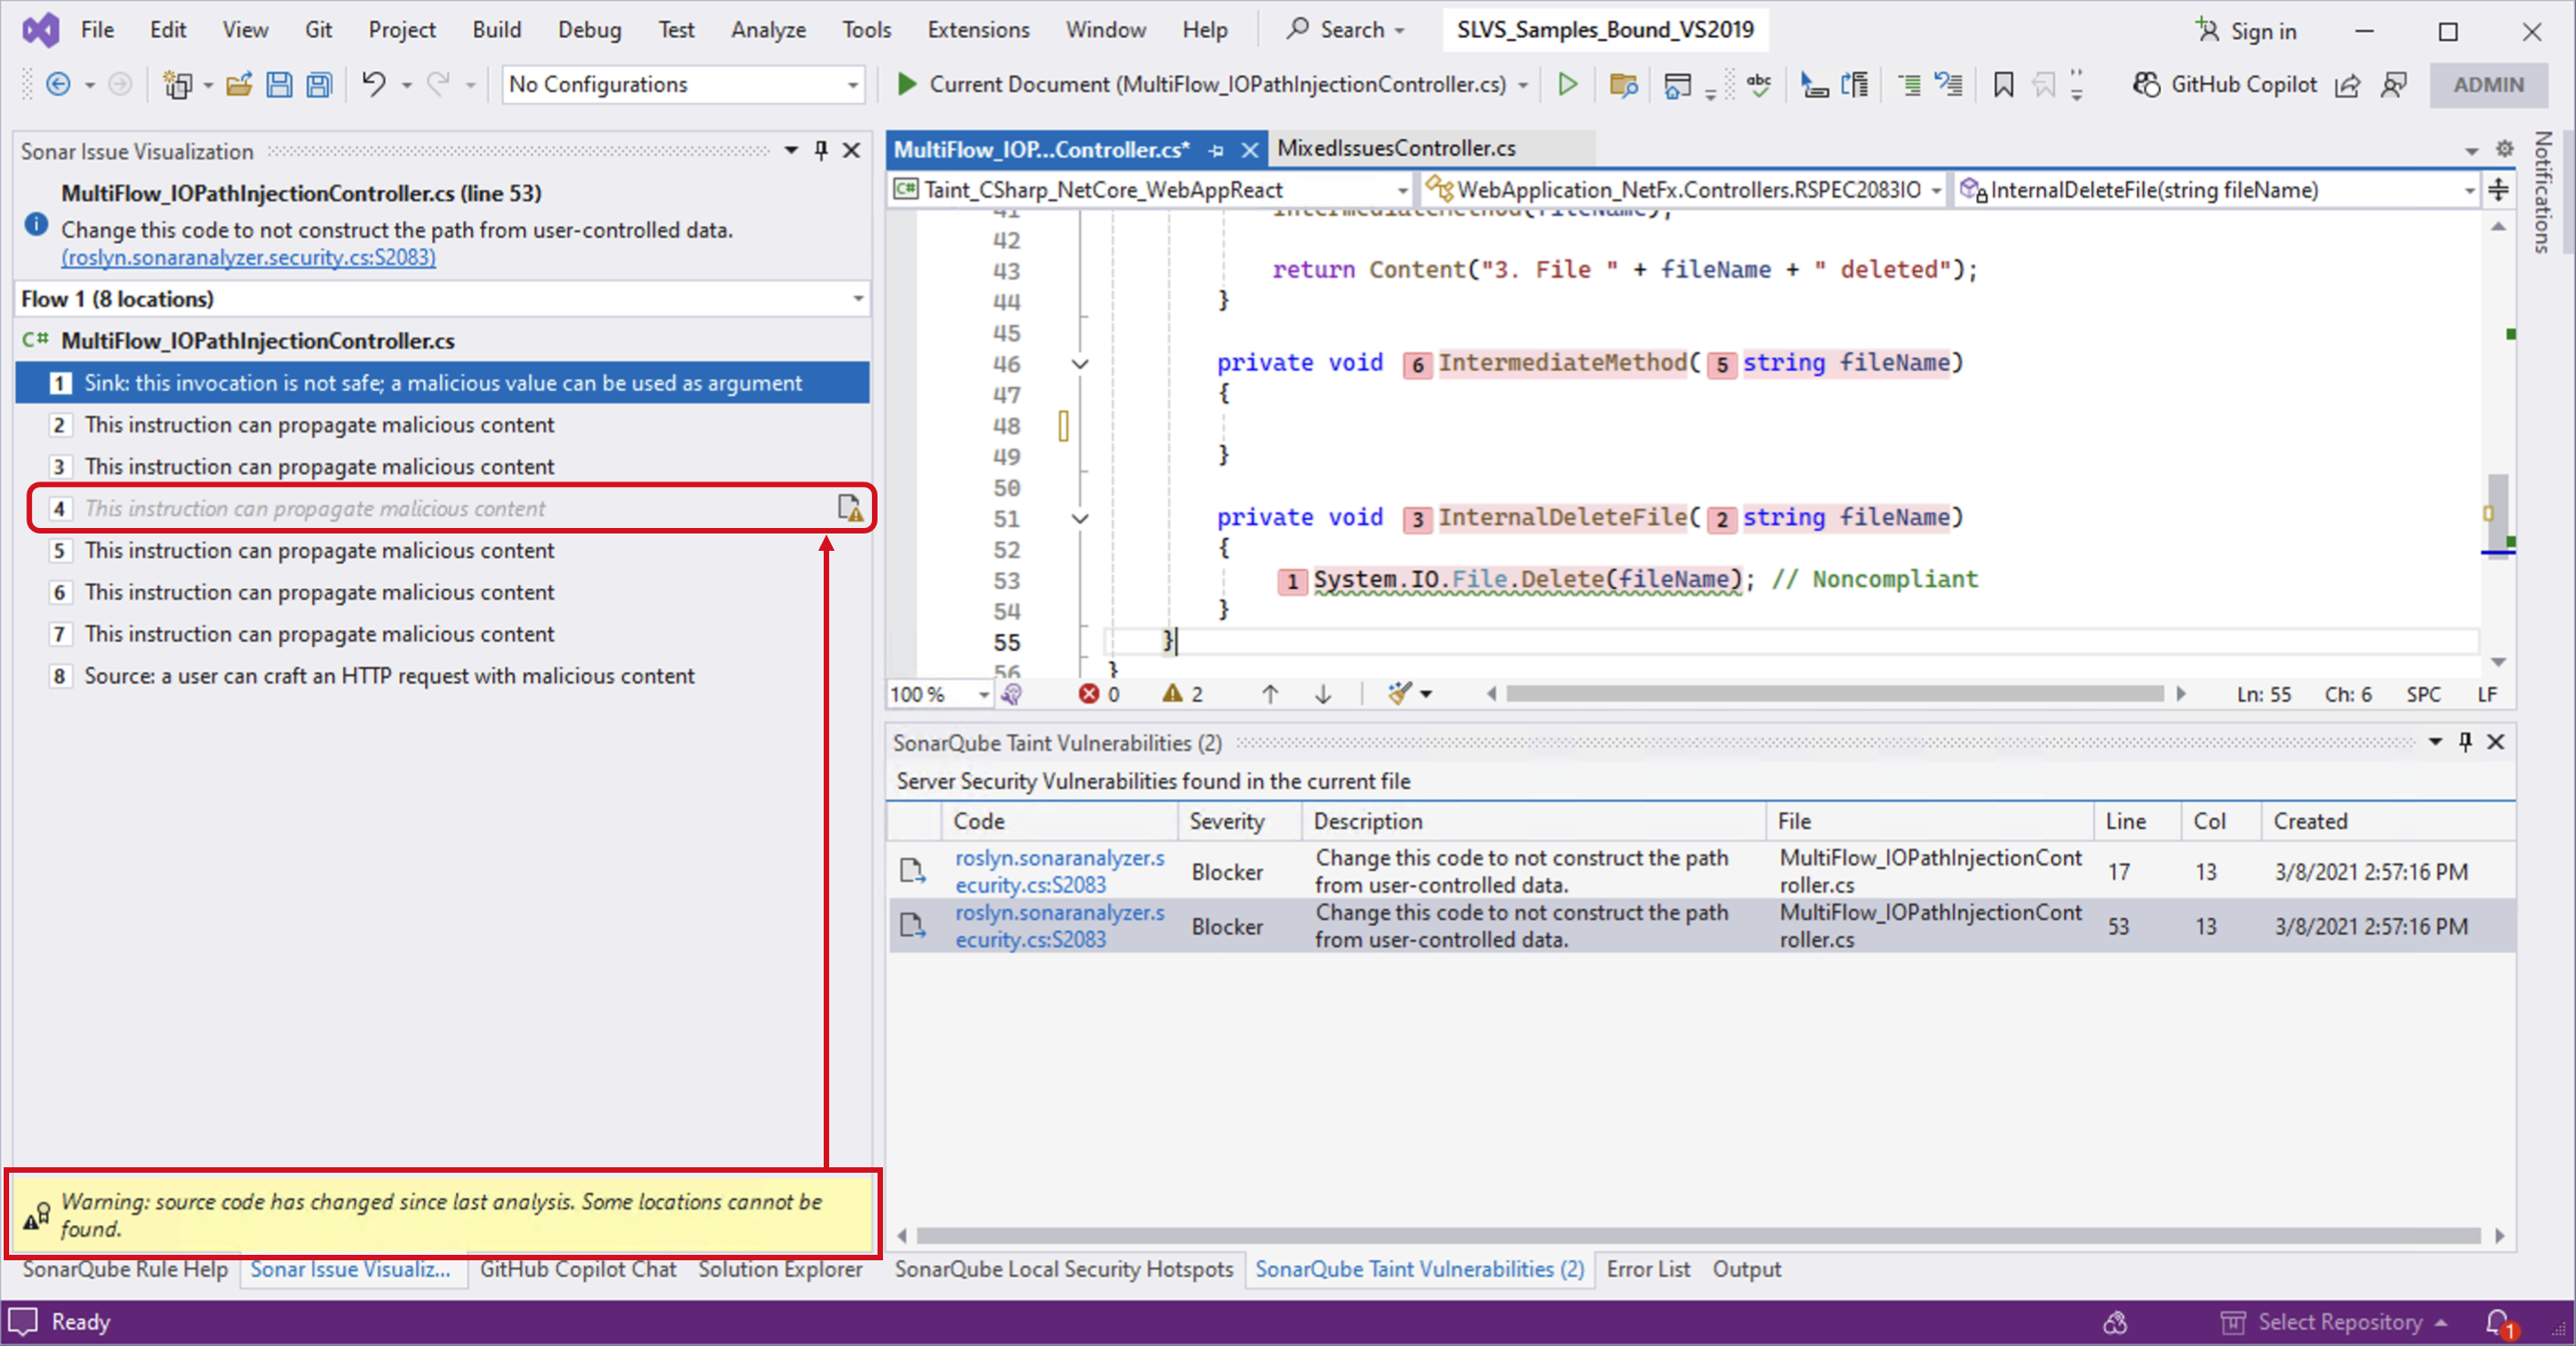Click the New Project toolbar icon
2576x1346 pixels.
[x=177, y=85]
